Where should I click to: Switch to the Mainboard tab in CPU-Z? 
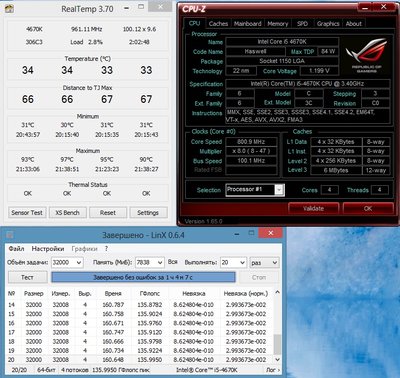[247, 24]
